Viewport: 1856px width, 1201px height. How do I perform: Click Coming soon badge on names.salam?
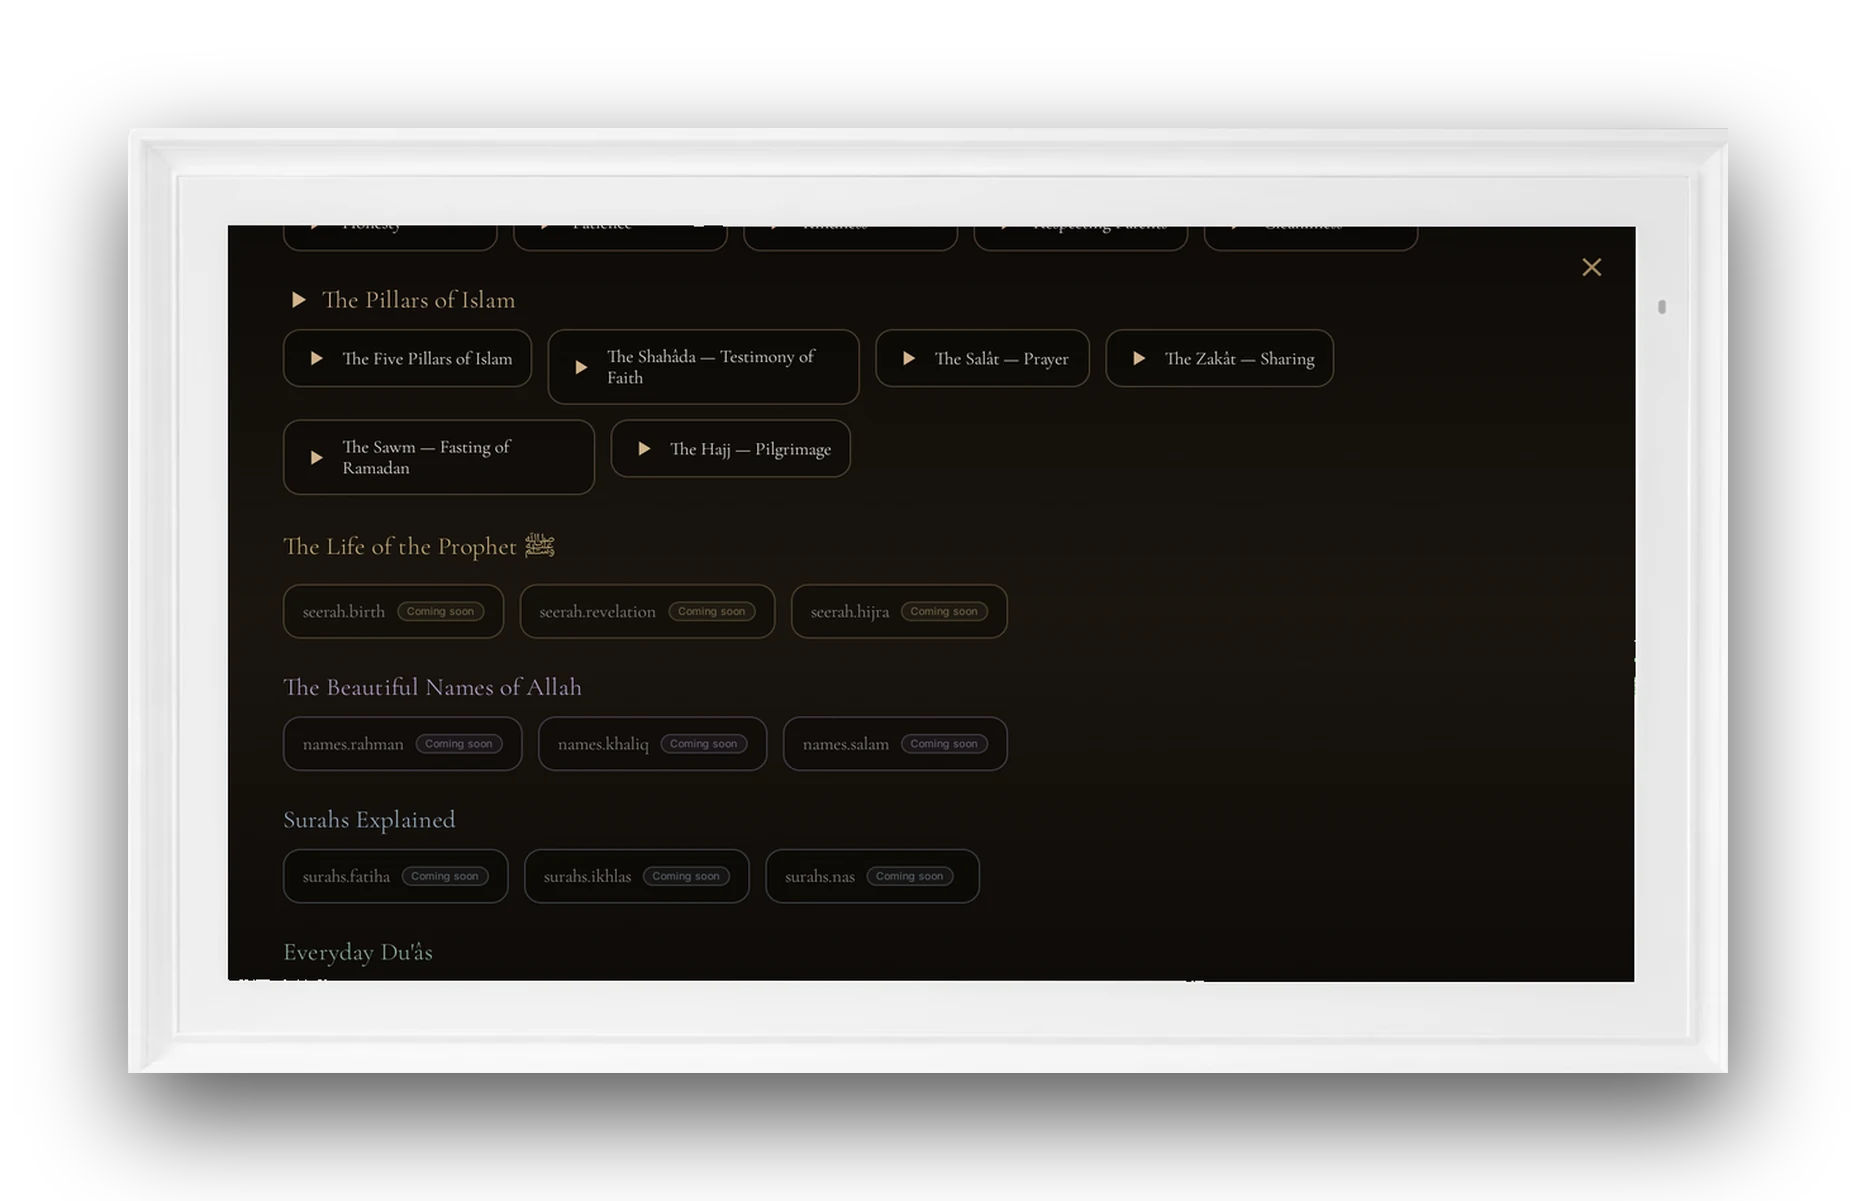[x=944, y=744]
